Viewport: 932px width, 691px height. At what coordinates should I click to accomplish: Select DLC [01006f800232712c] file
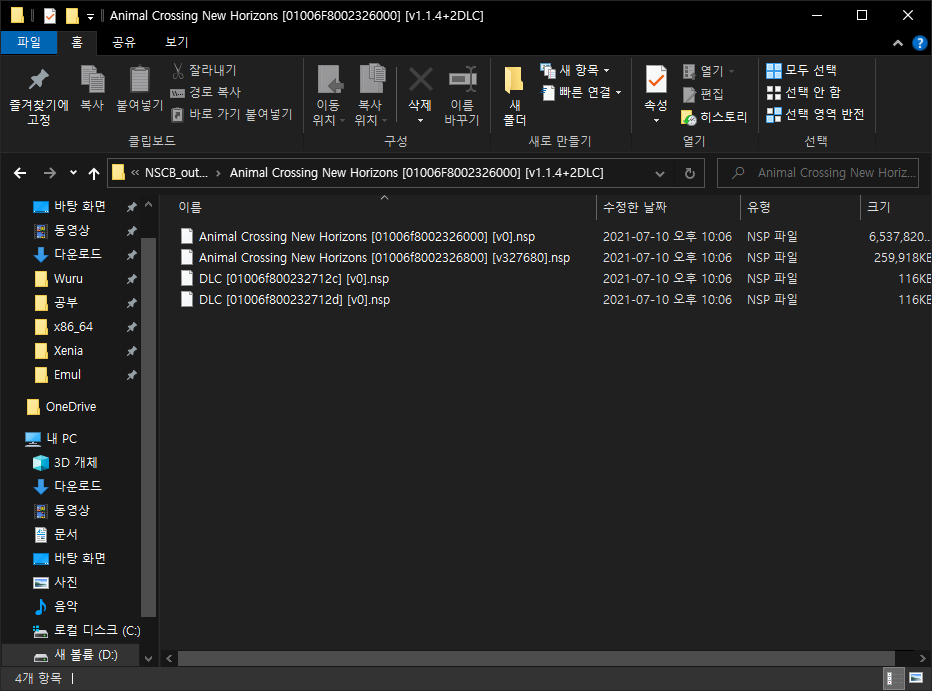(294, 279)
